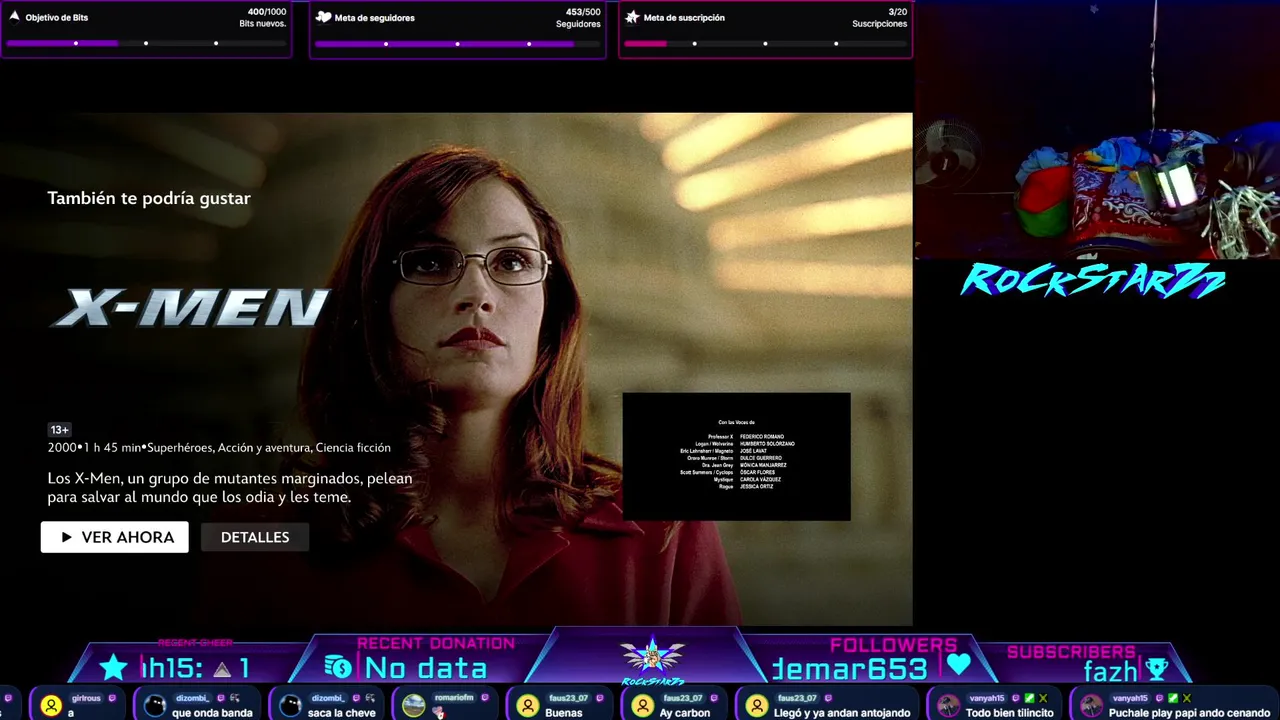
Task: Click the 453/500 Seguidores counter
Action: tap(583, 12)
